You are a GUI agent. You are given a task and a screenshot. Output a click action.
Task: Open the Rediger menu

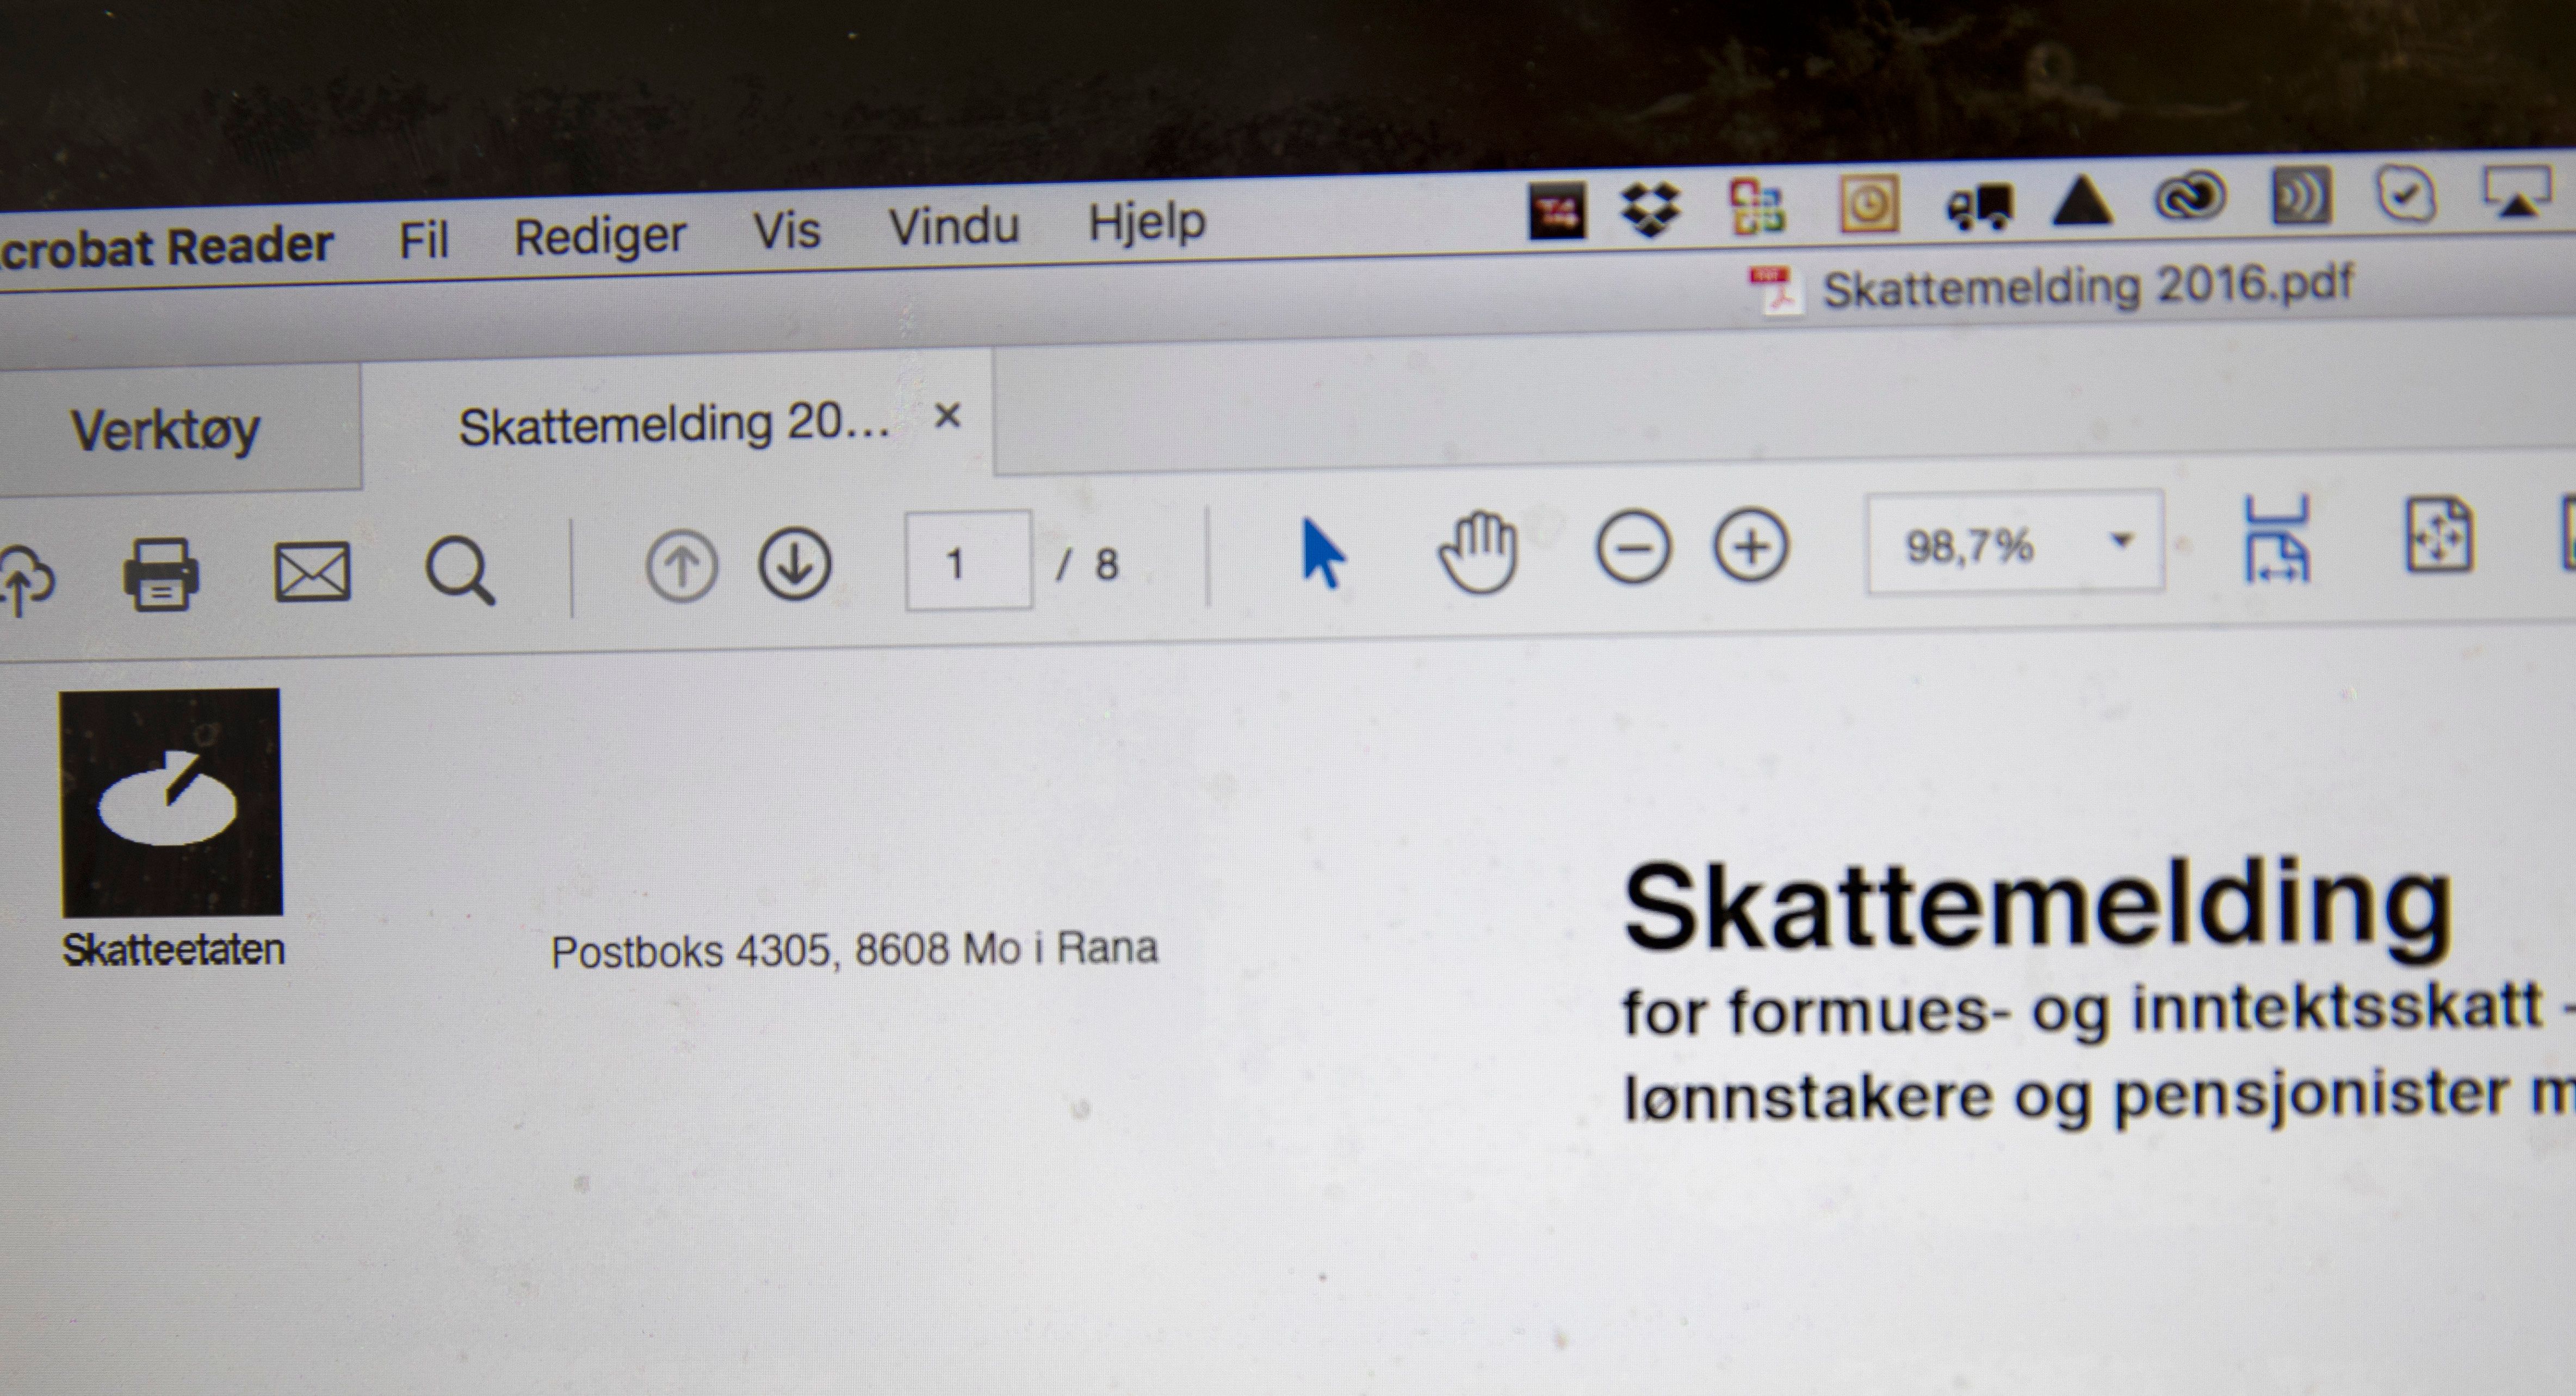pyautogui.click(x=599, y=236)
